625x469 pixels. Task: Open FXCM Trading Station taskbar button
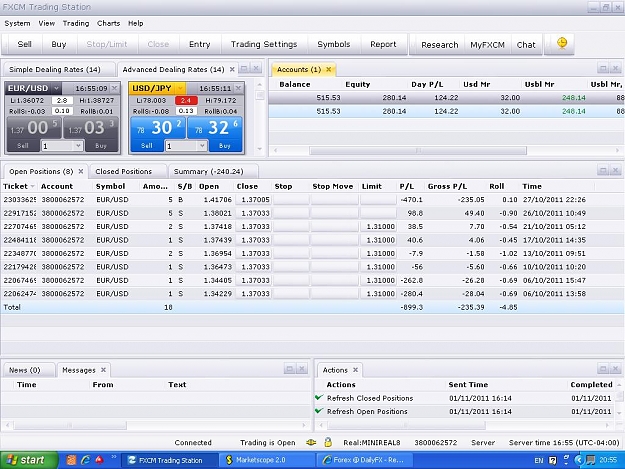169,460
